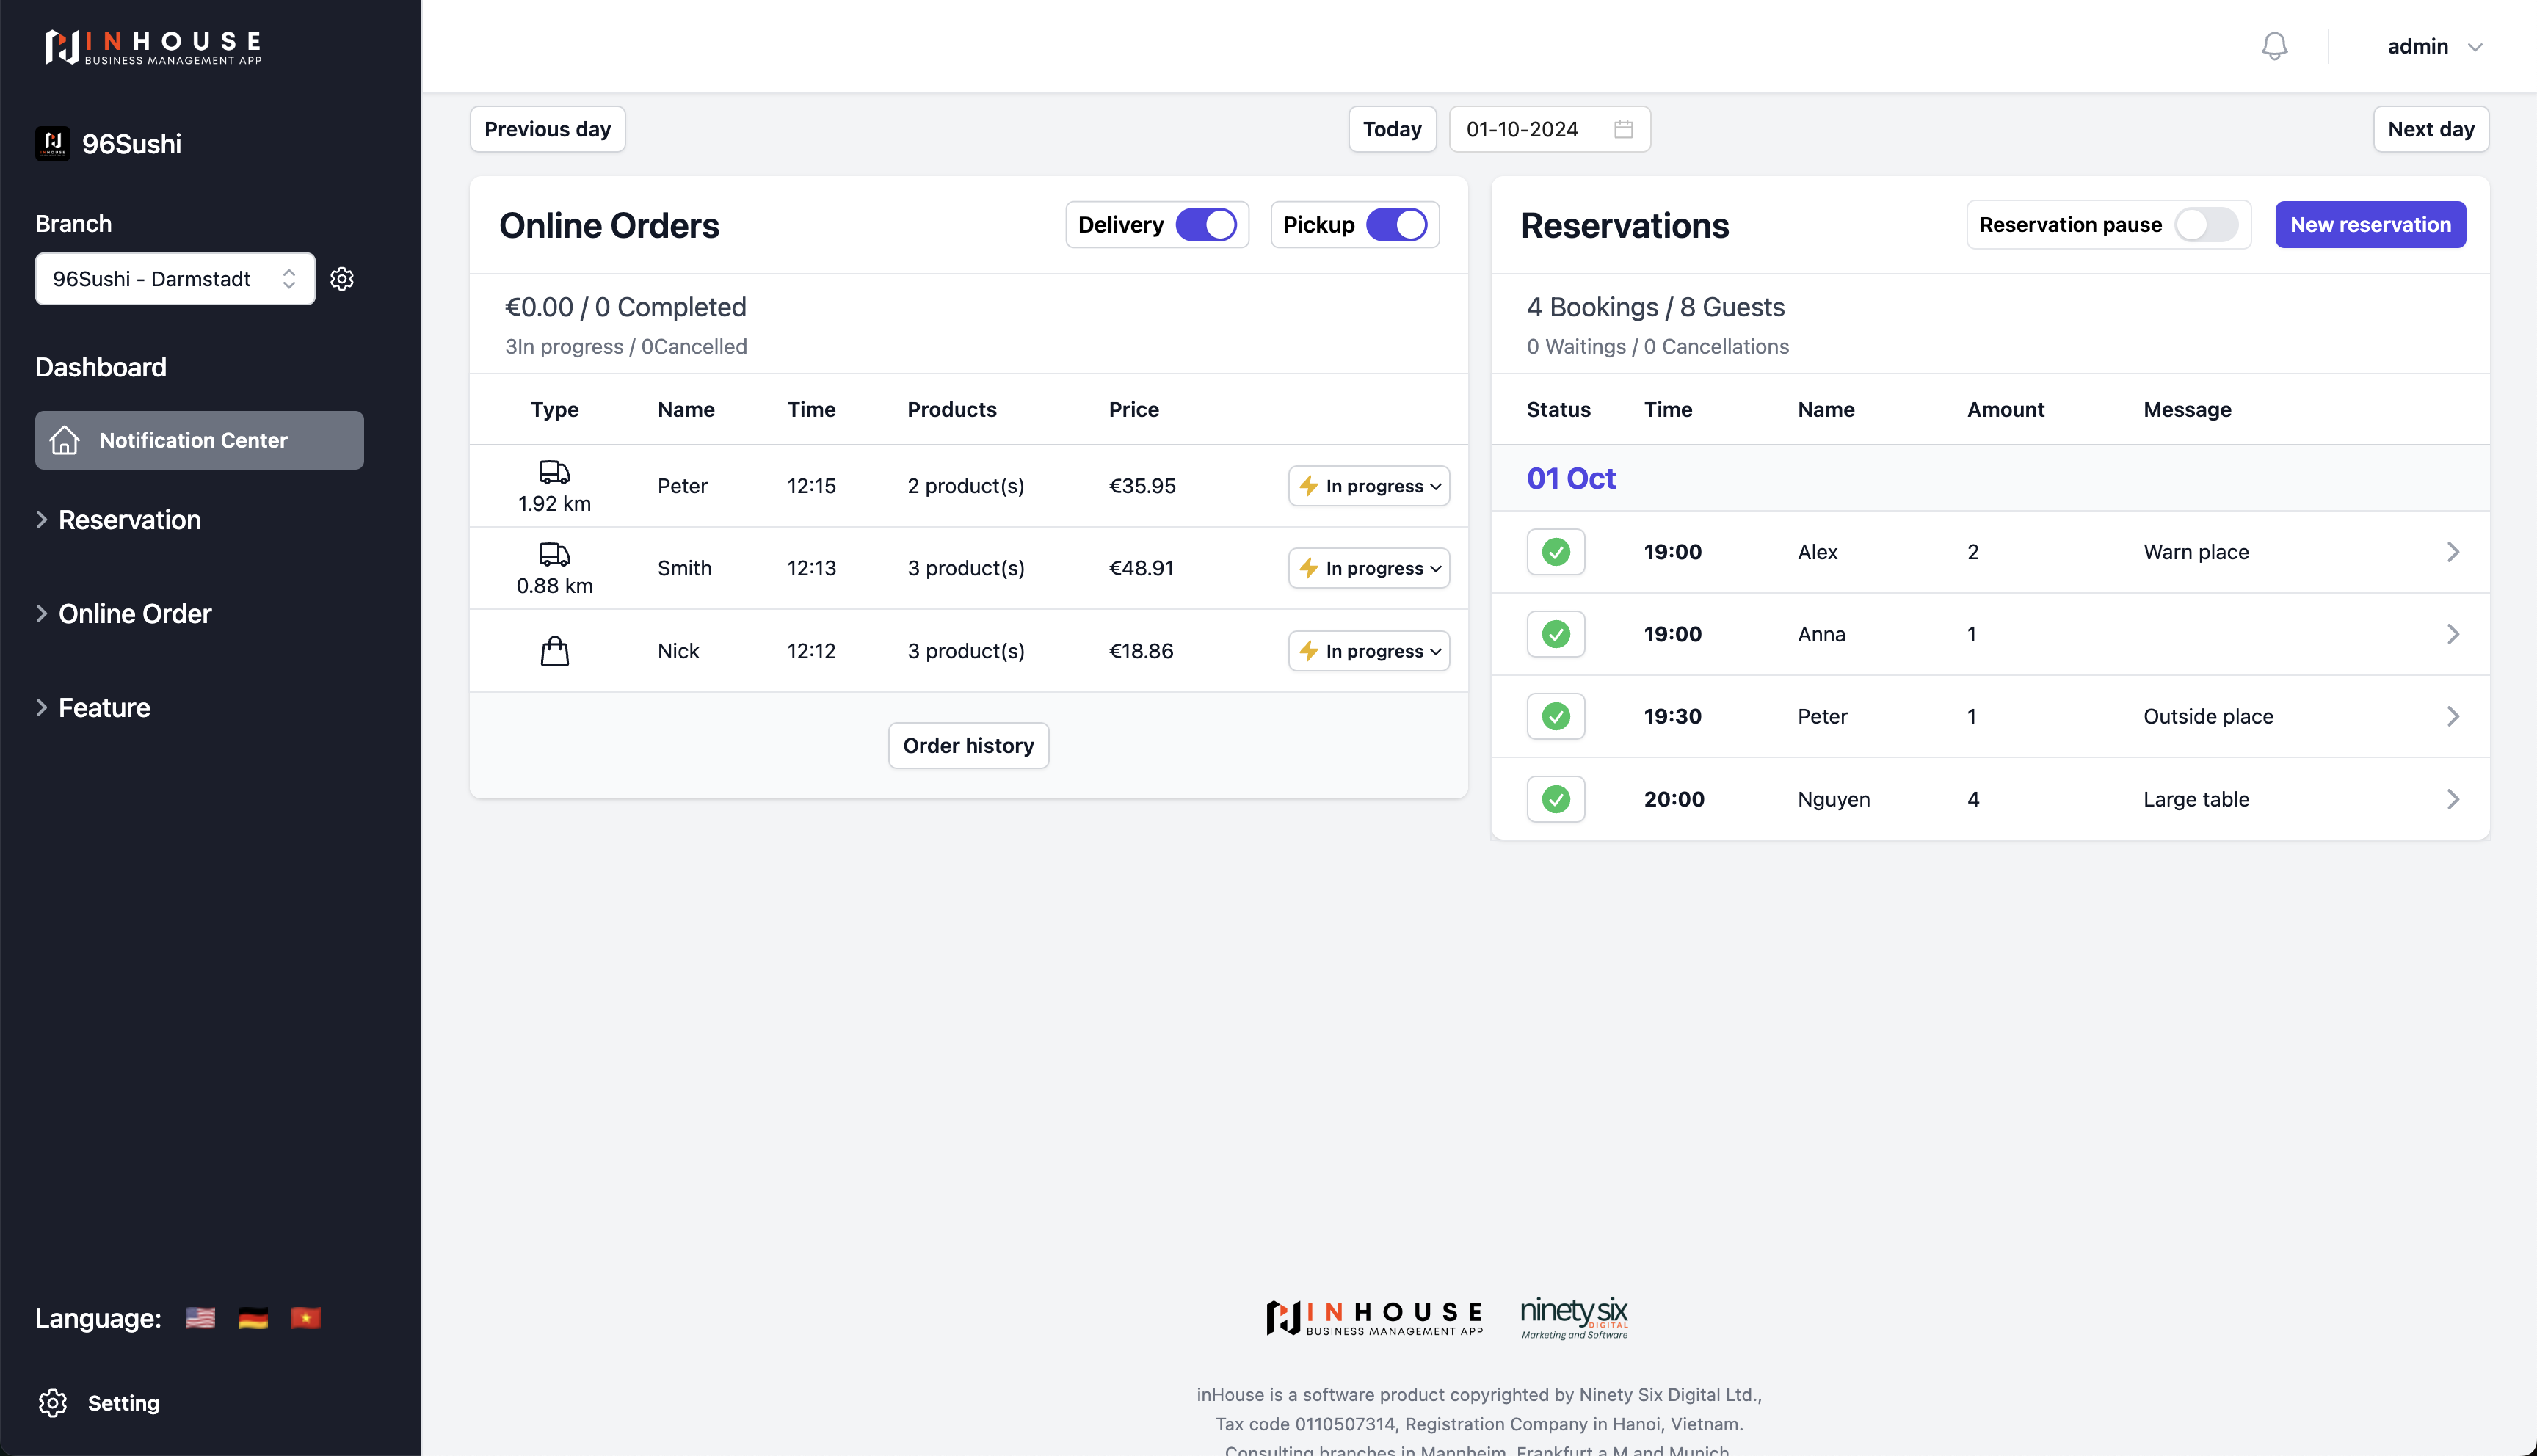Click the Online Orders panel heading

pyautogui.click(x=609, y=225)
